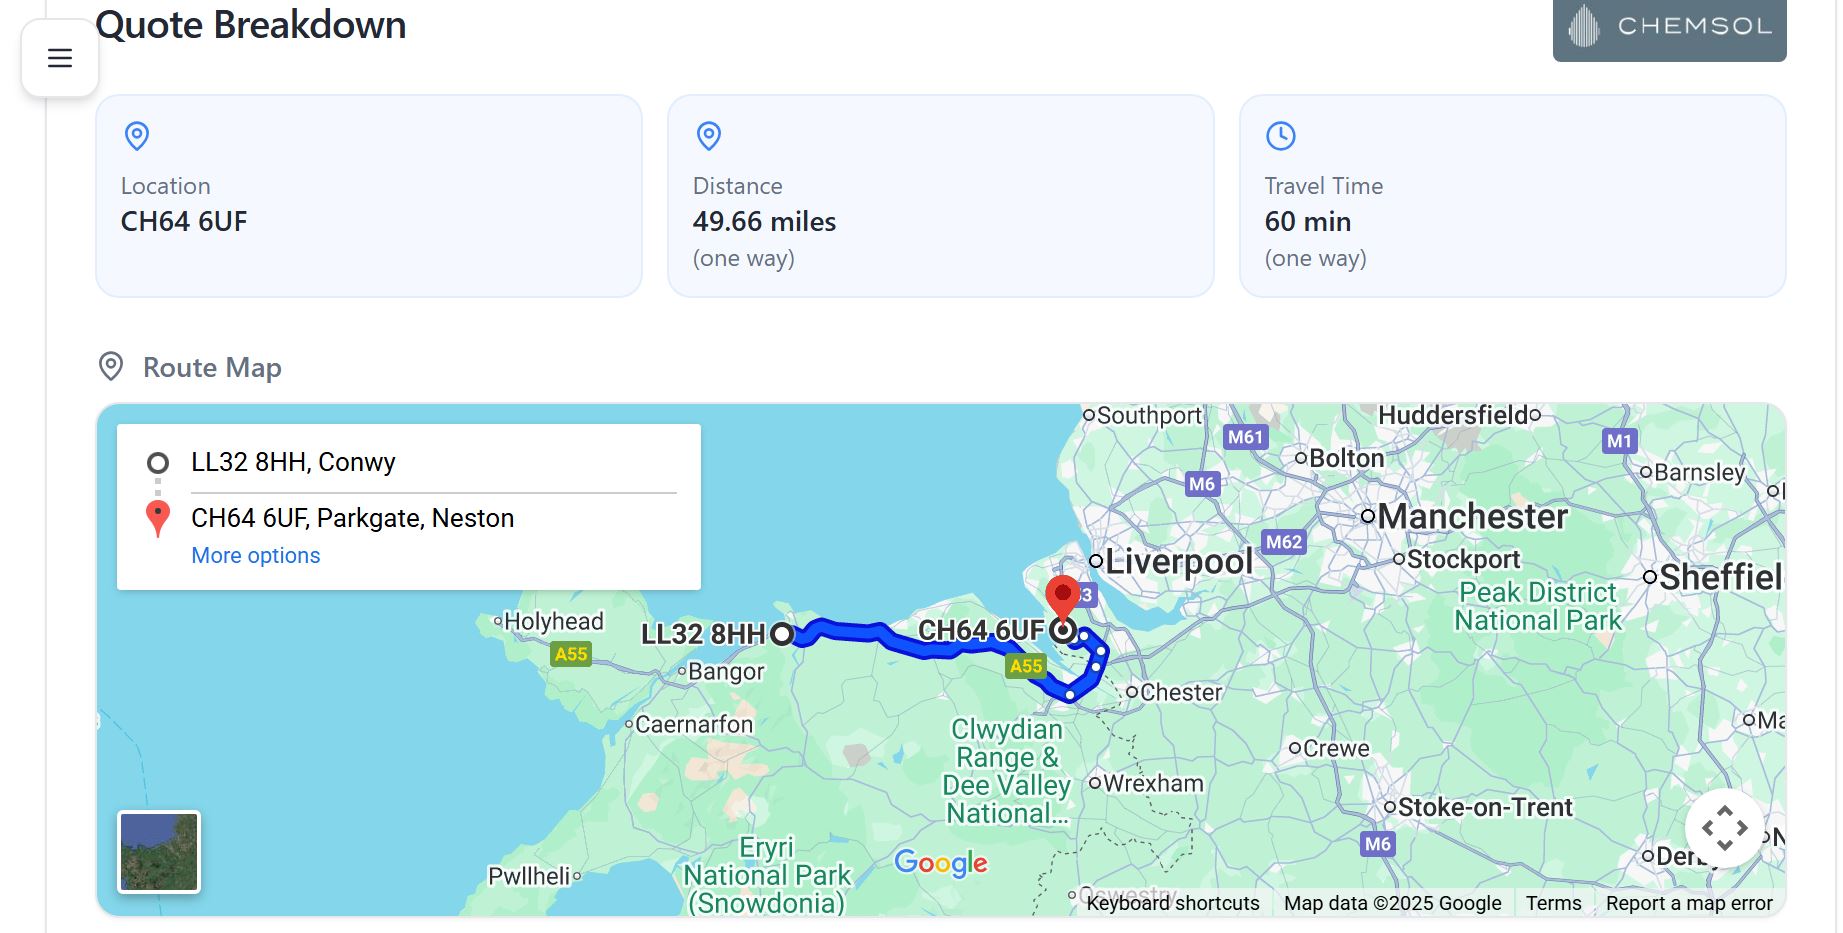Select the A55 road label near Holyhead
This screenshot has height=933, width=1843.
click(x=570, y=655)
